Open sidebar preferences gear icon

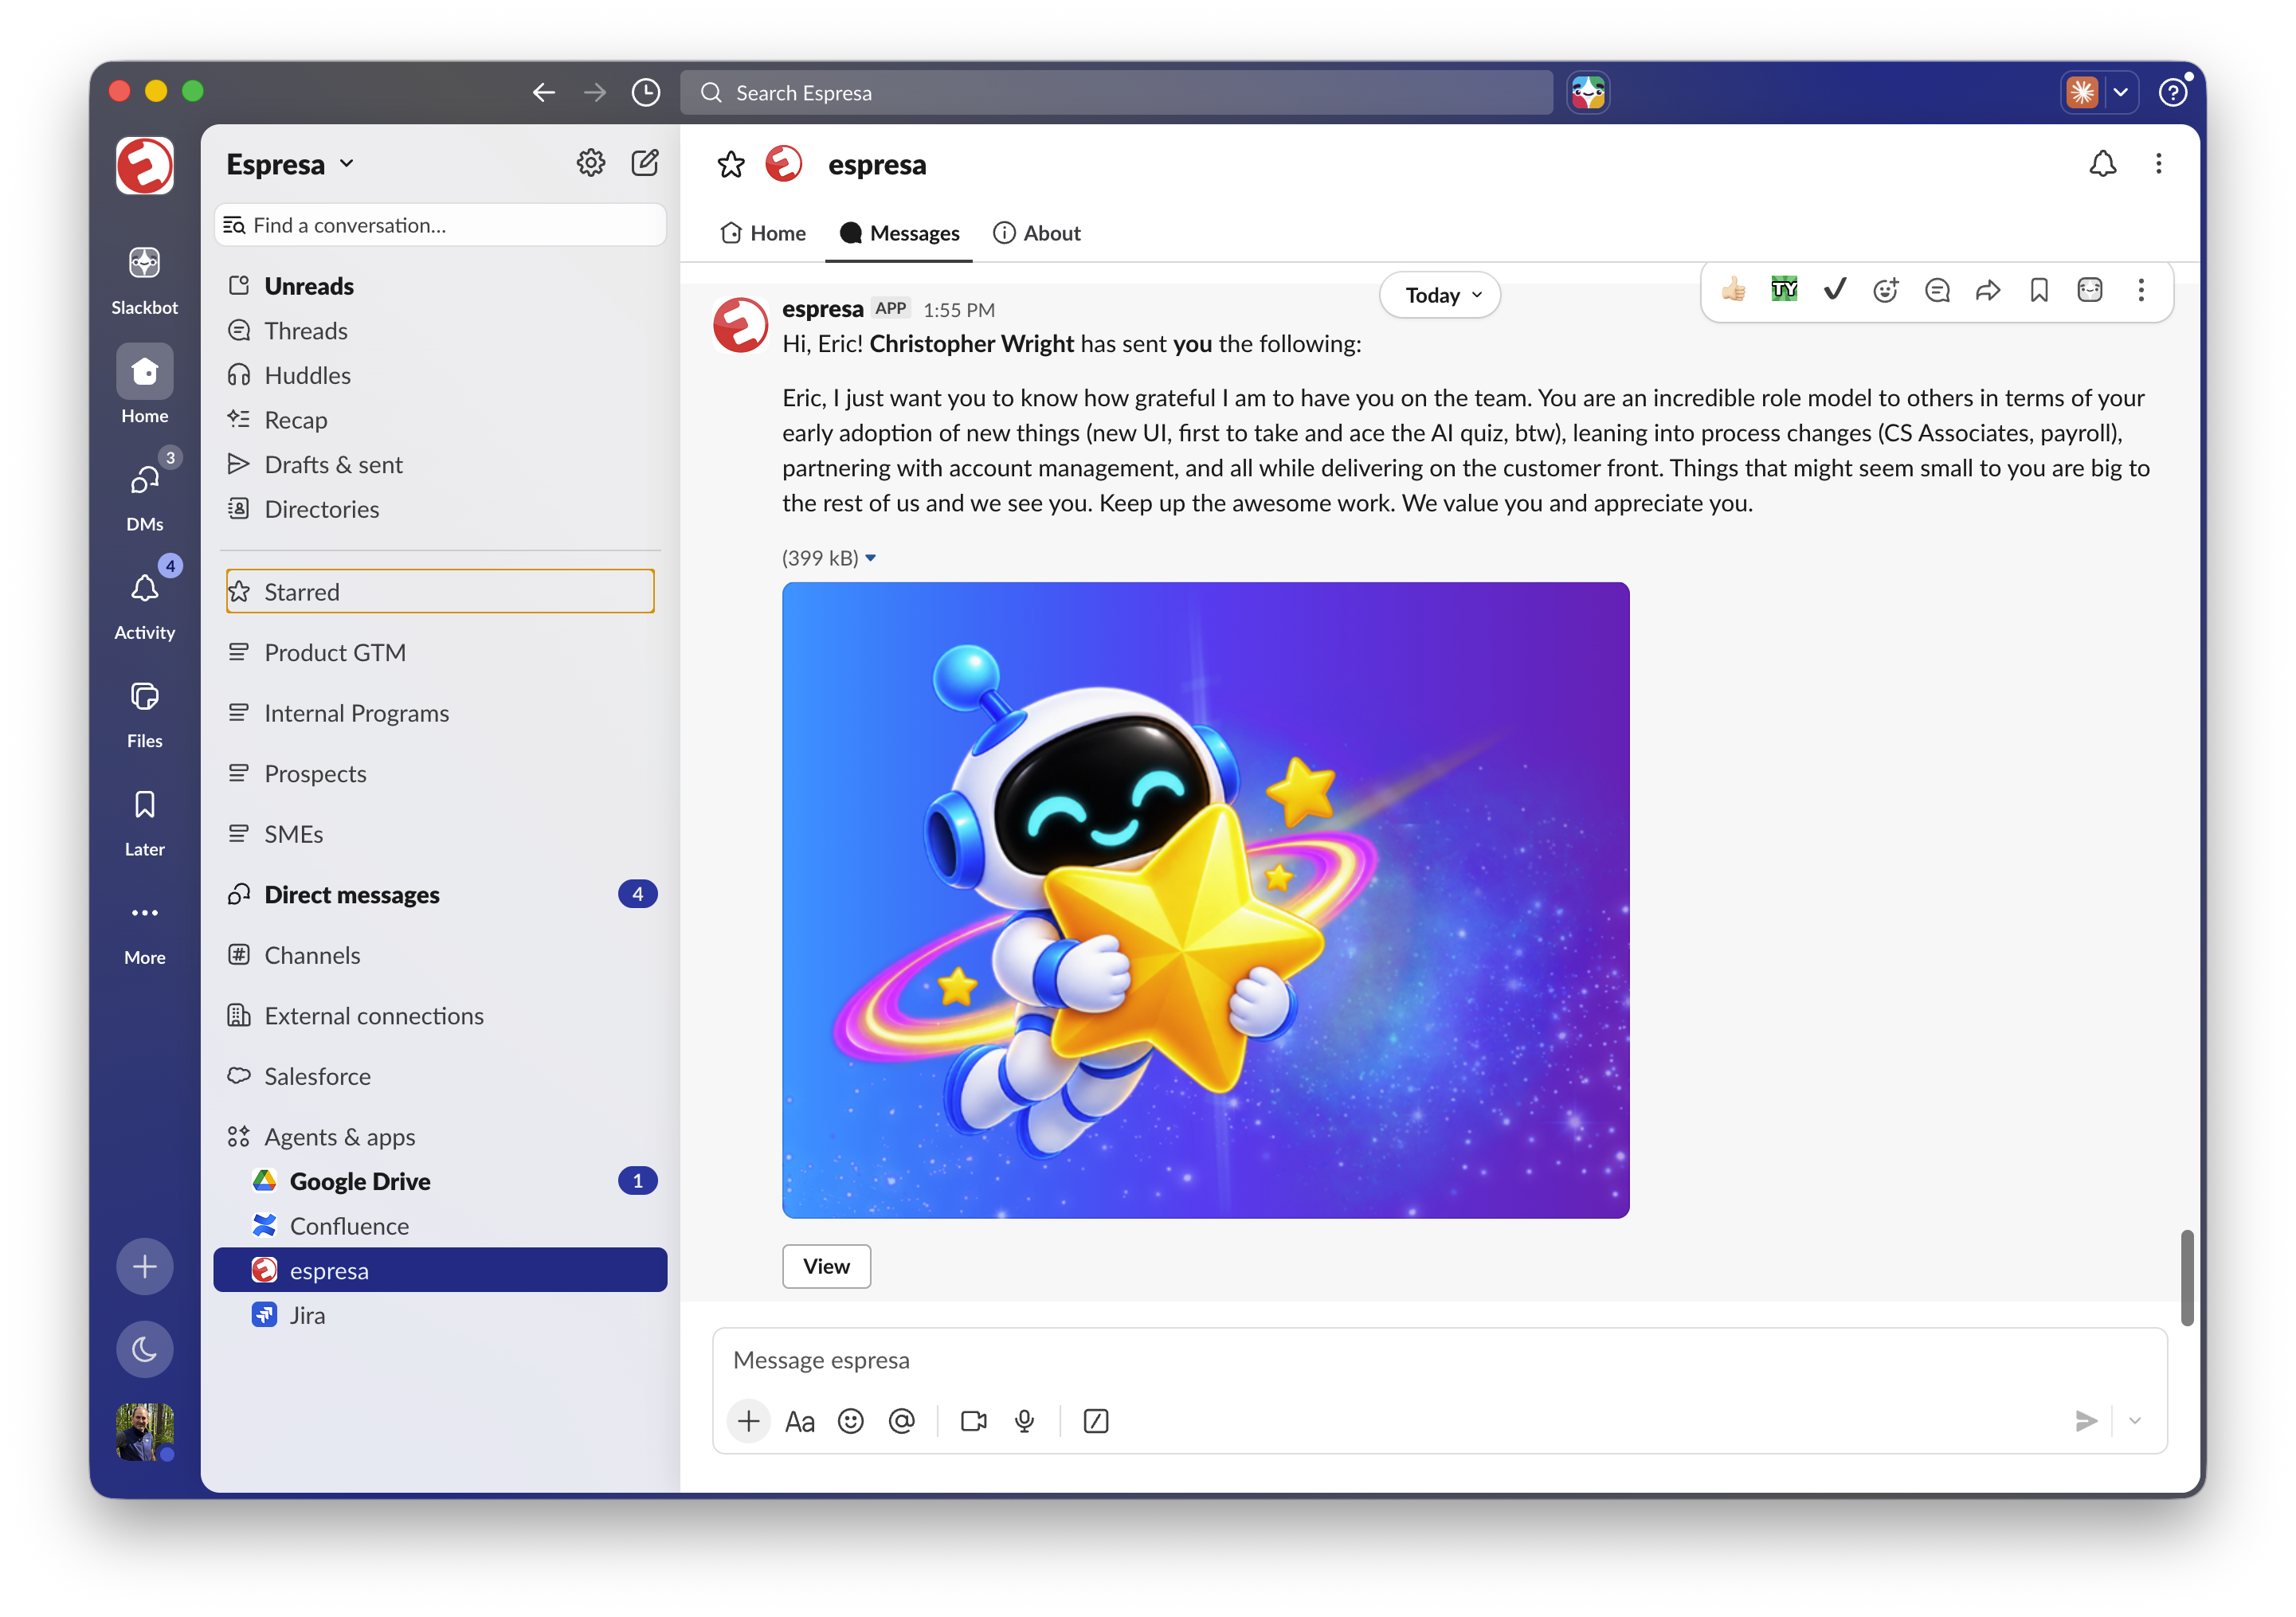coord(591,162)
